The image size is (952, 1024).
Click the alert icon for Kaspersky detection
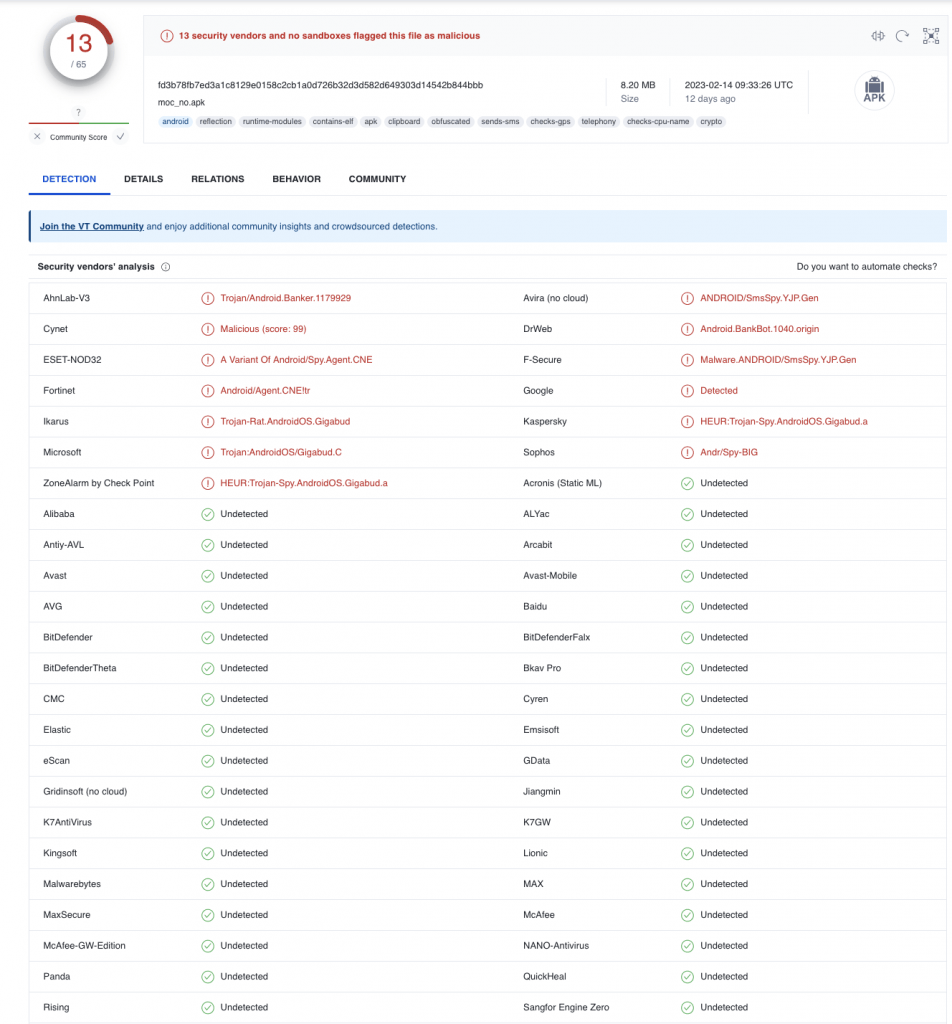click(687, 422)
